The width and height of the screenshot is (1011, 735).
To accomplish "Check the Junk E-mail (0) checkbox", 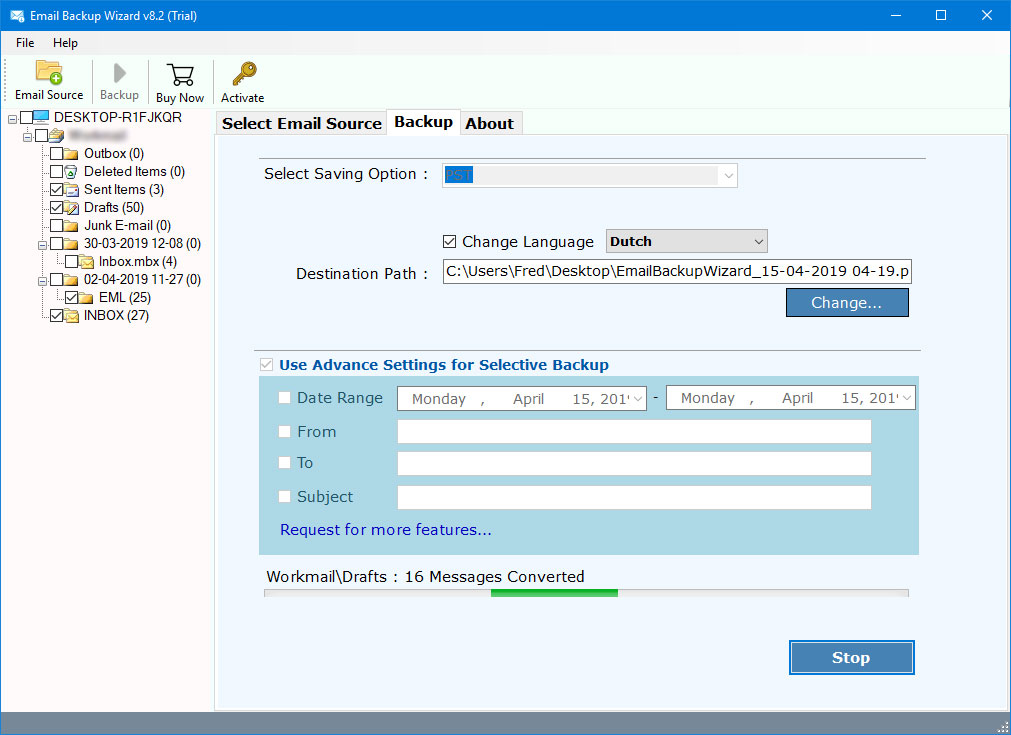I will coord(57,226).
